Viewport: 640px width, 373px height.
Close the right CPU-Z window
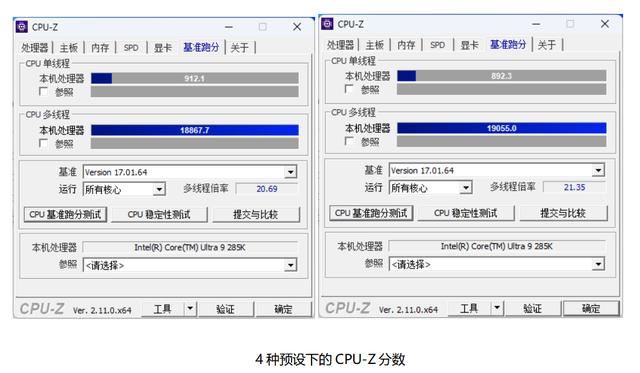point(605,24)
